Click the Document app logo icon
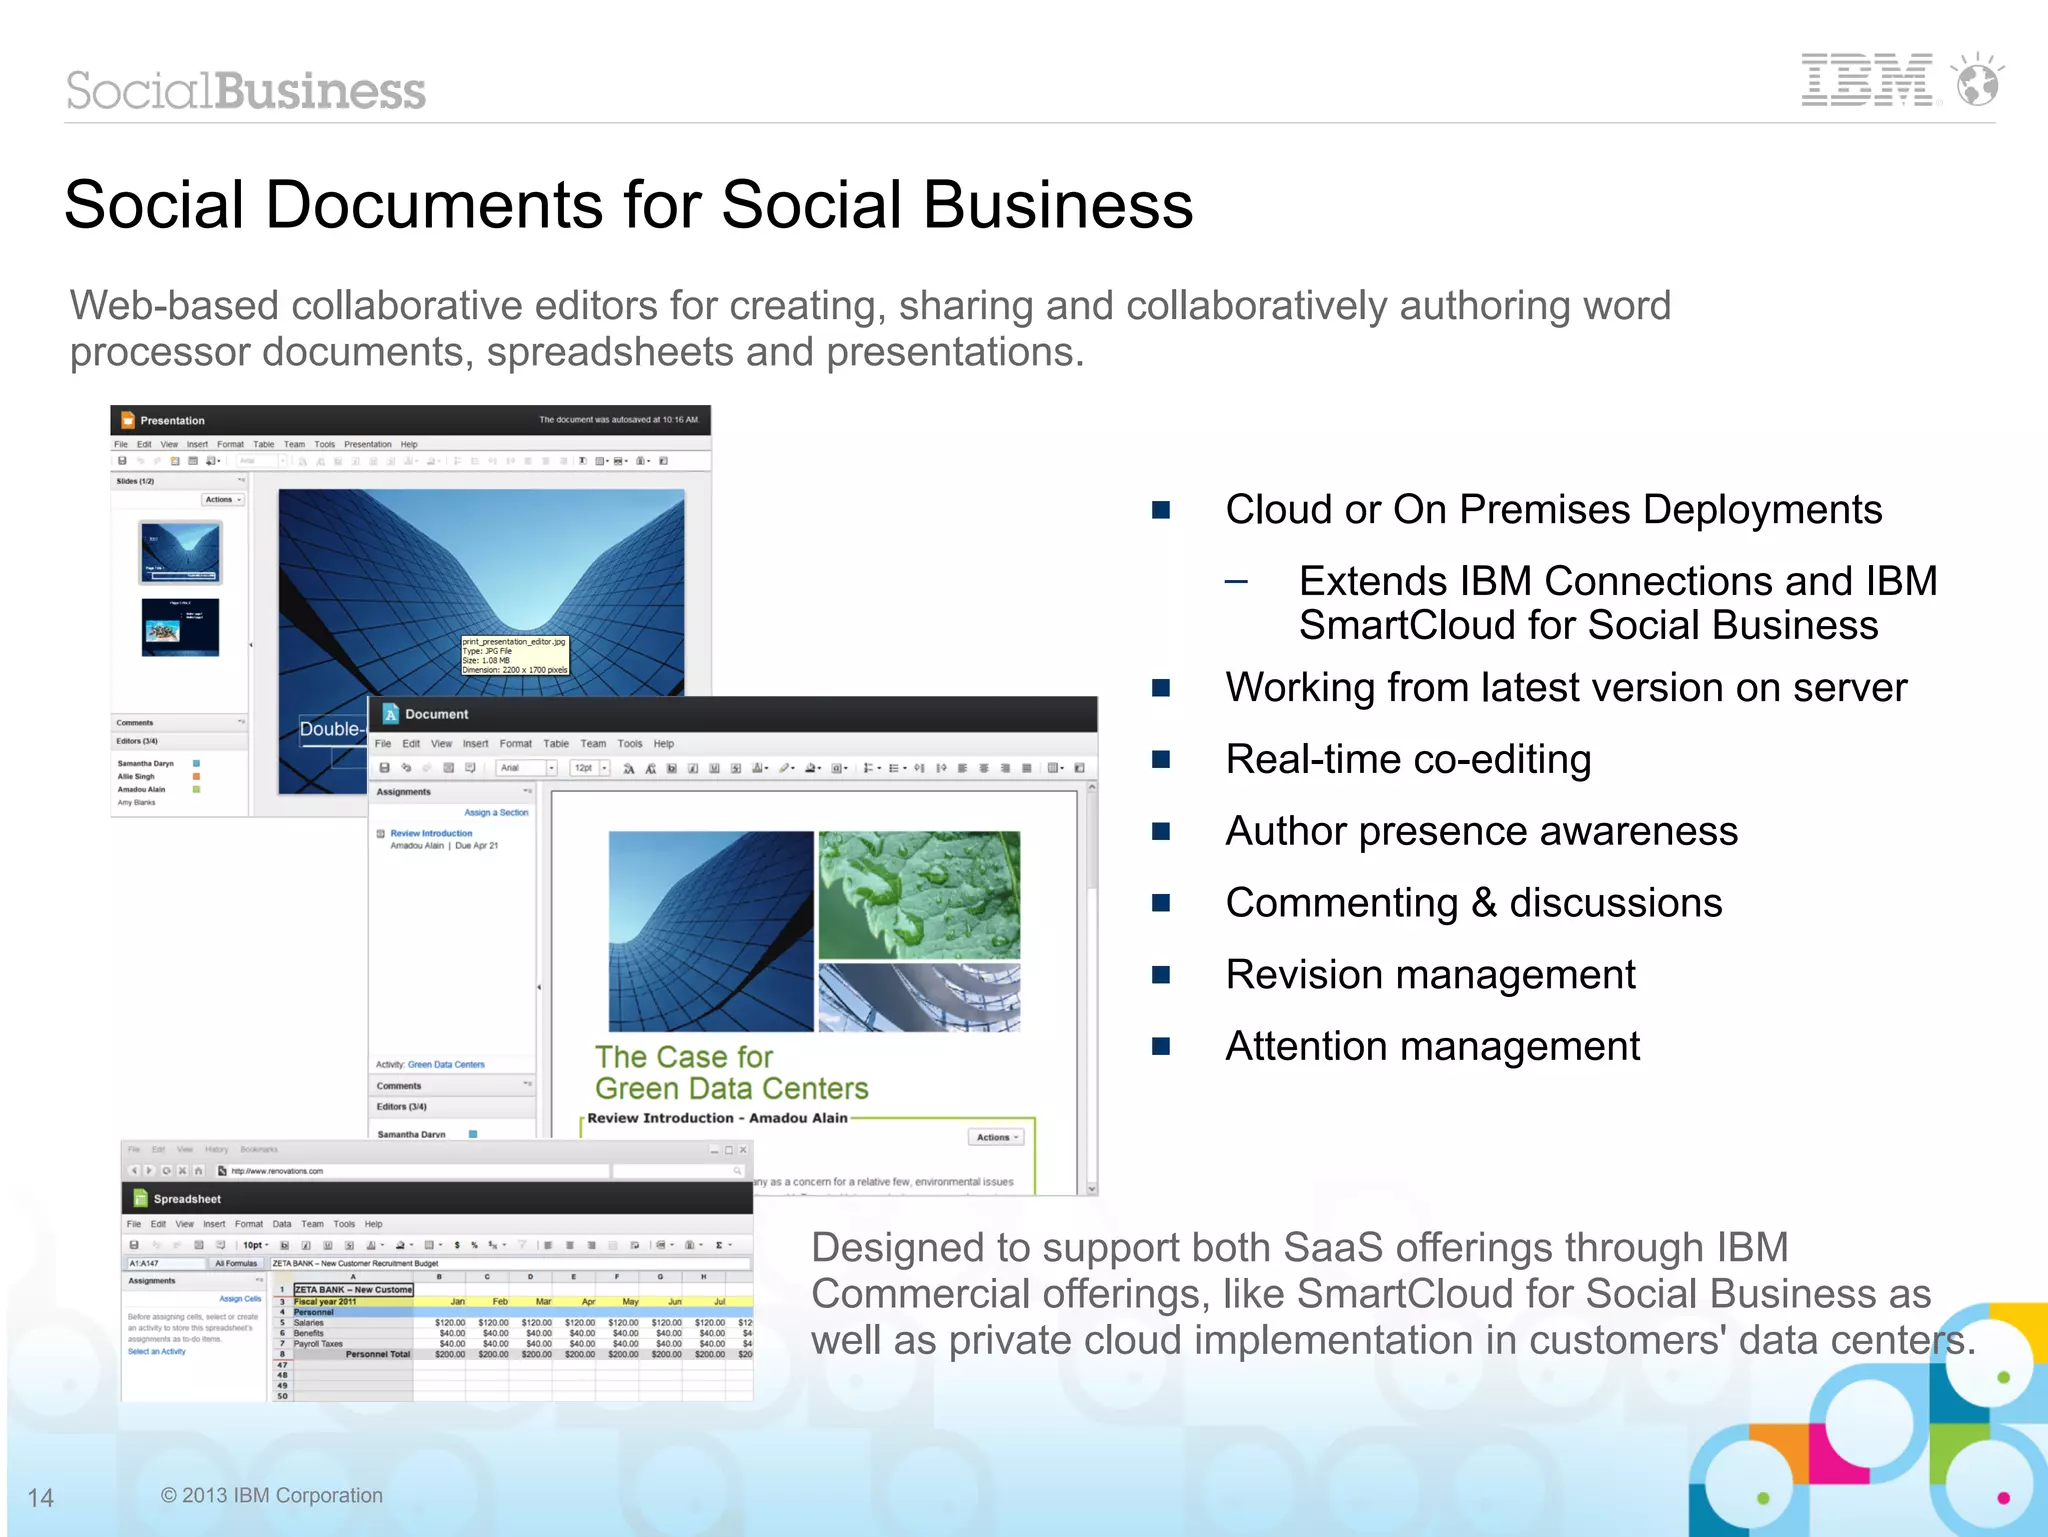The width and height of the screenshot is (2048, 1537). click(391, 714)
